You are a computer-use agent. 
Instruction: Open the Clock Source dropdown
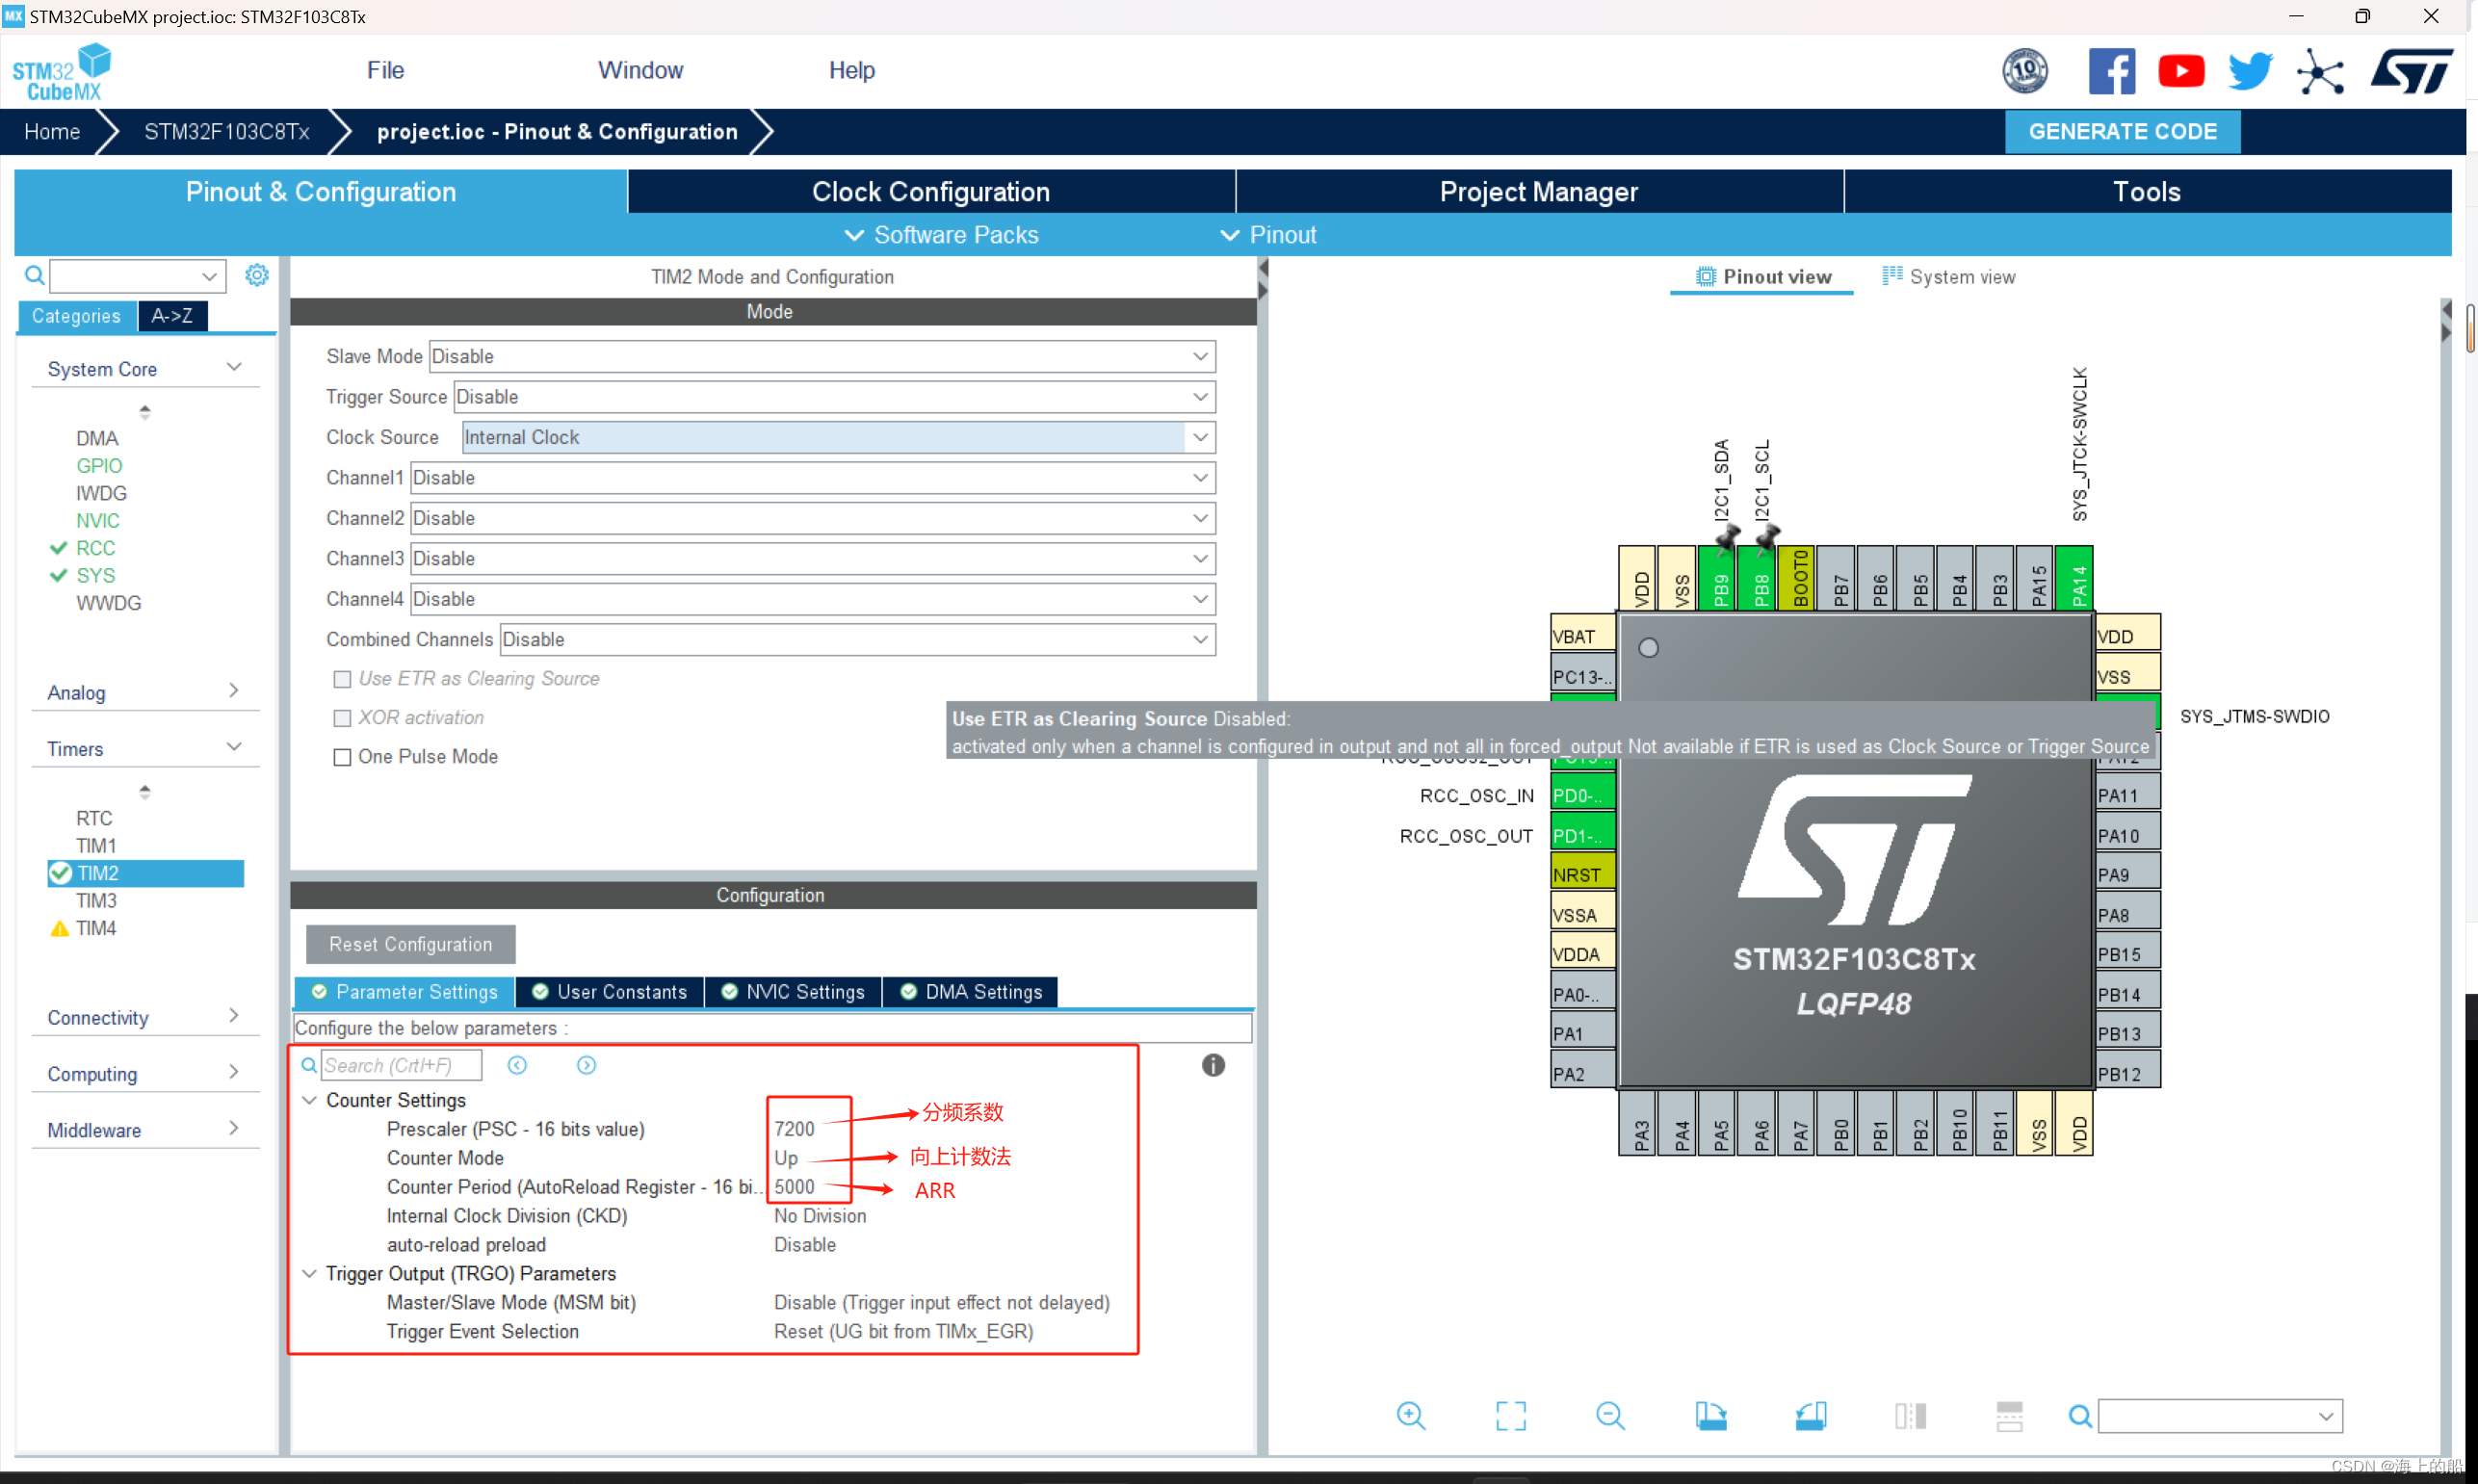tap(1199, 437)
